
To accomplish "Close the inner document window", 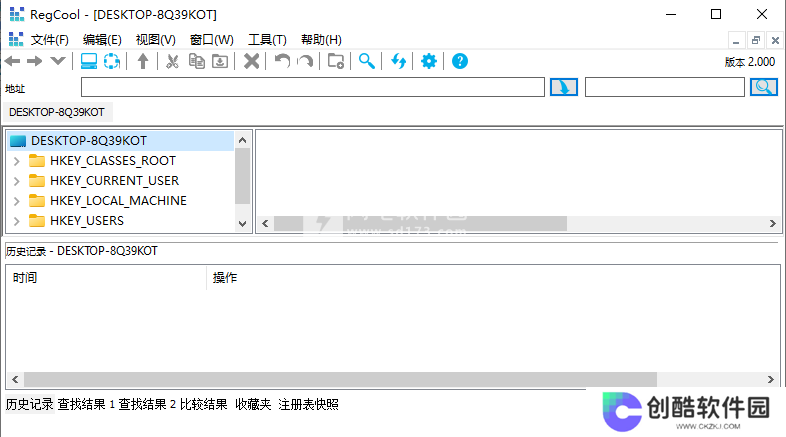I will pos(775,40).
